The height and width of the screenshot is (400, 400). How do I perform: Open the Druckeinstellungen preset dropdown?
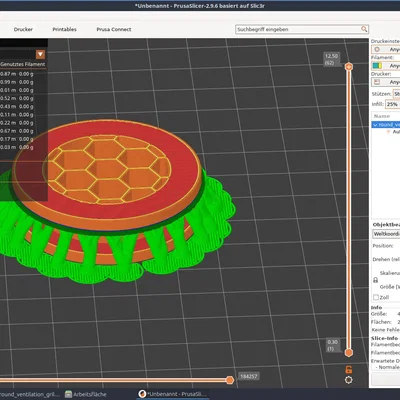tap(386, 49)
